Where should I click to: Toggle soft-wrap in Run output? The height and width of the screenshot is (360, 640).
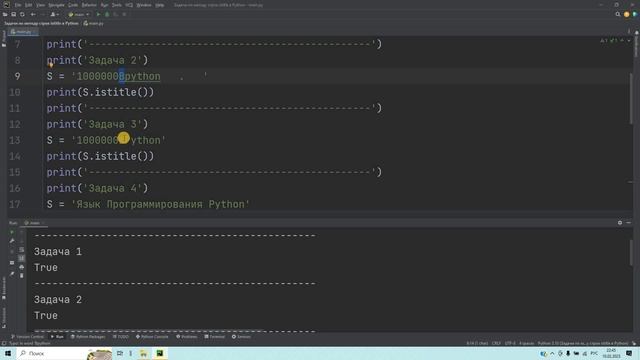click(22, 250)
